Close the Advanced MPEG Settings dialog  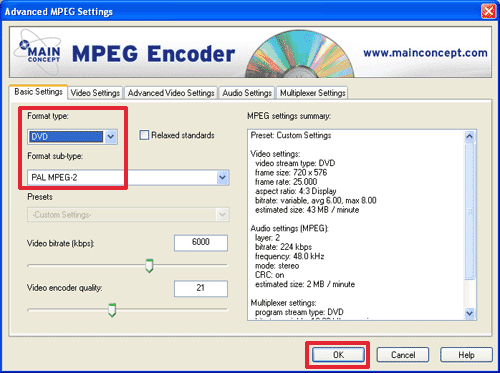click(488, 12)
